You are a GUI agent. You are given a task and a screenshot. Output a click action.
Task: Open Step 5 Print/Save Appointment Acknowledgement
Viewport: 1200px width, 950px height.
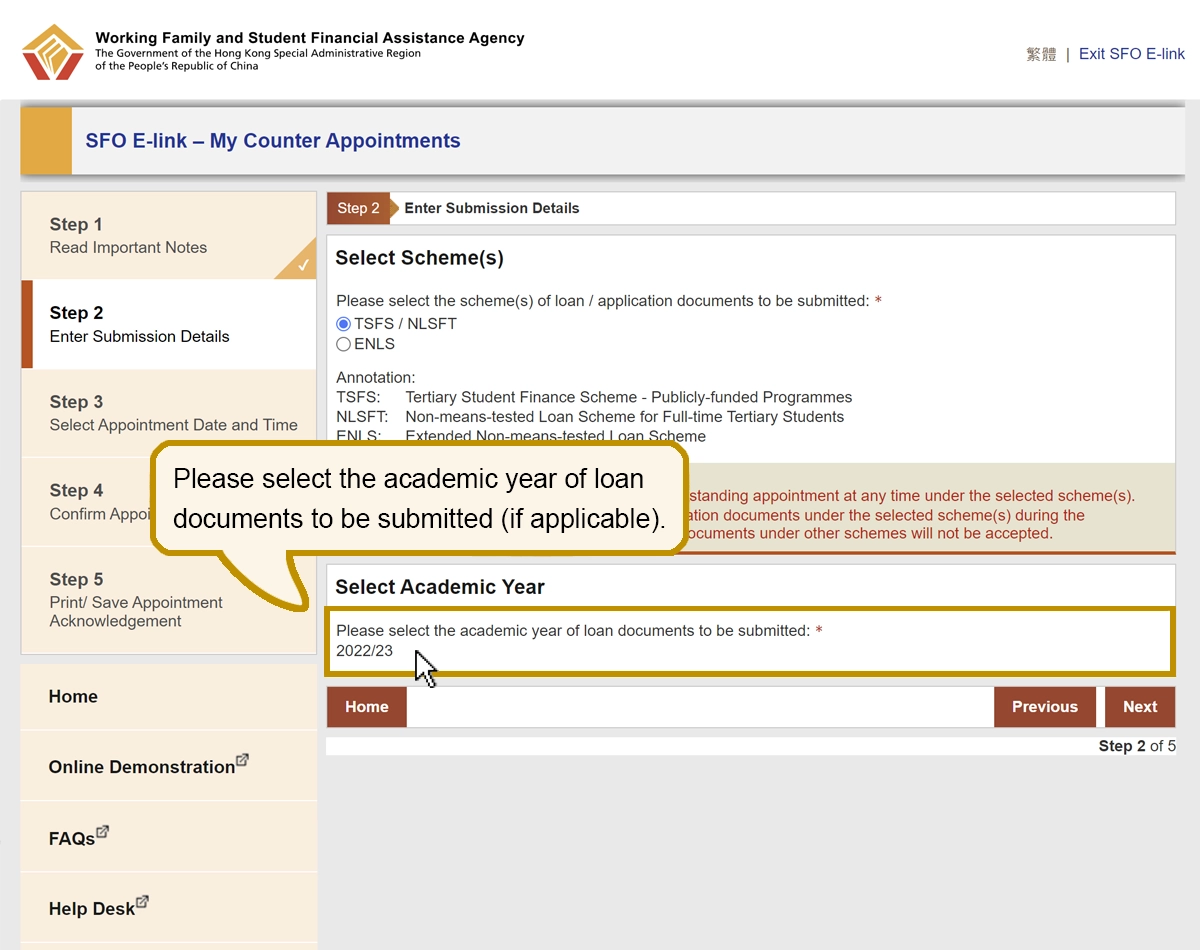click(169, 600)
